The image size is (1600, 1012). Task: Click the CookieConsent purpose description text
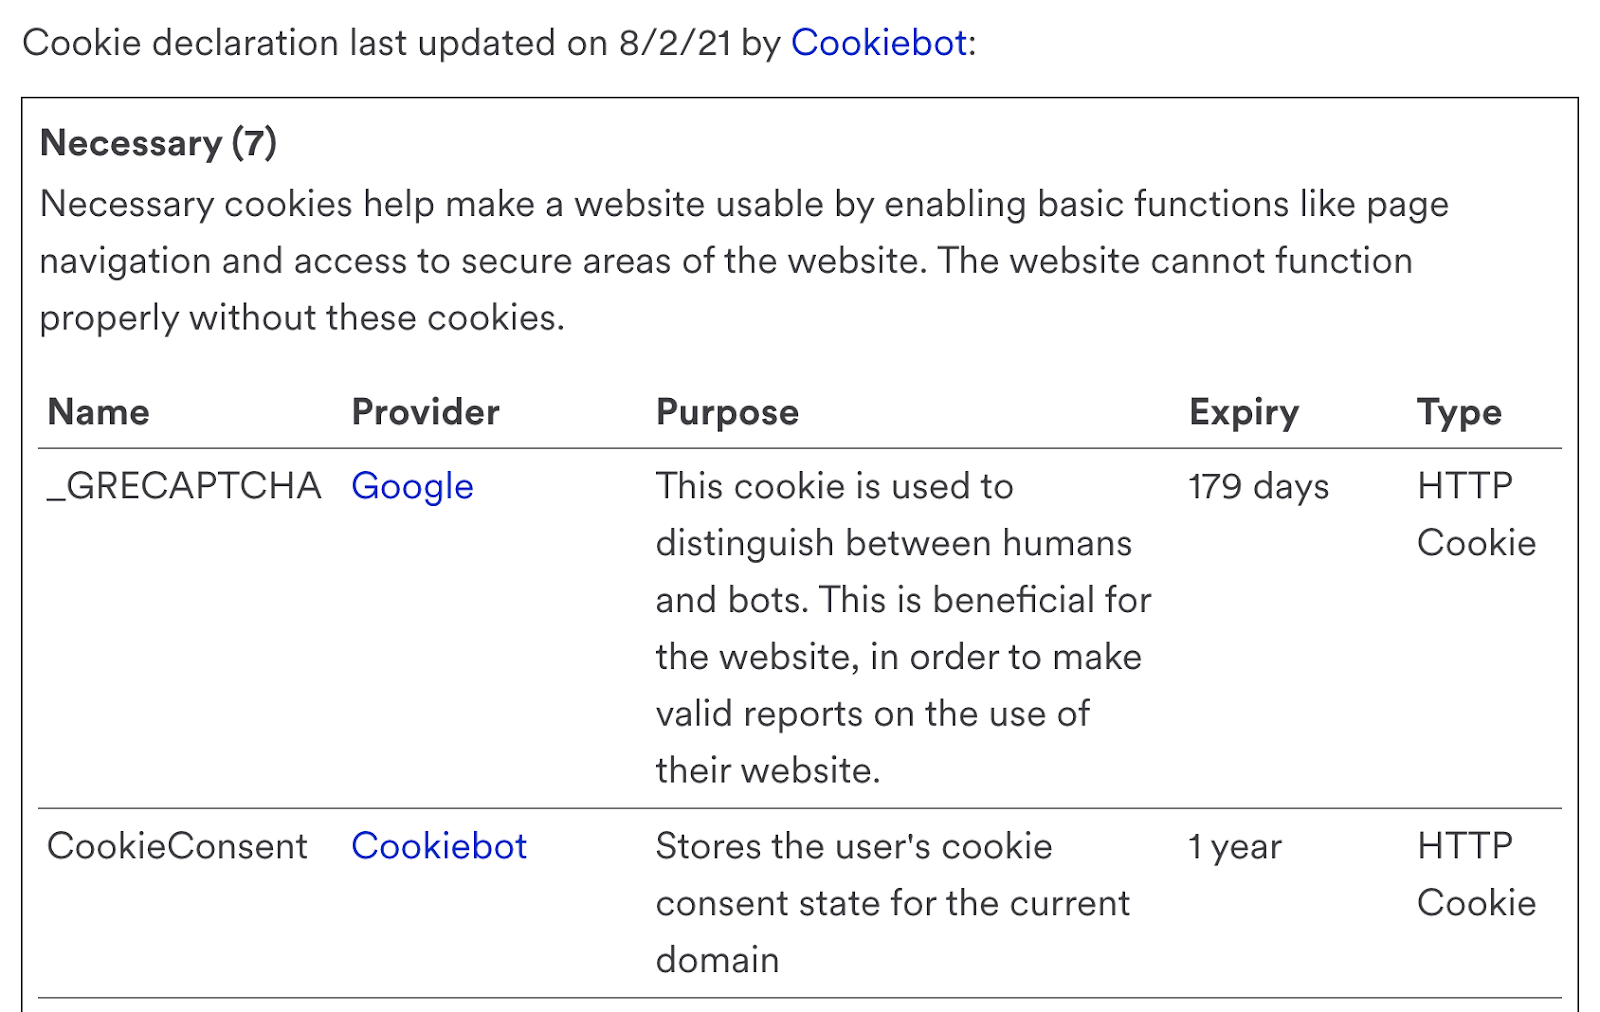tap(892, 903)
